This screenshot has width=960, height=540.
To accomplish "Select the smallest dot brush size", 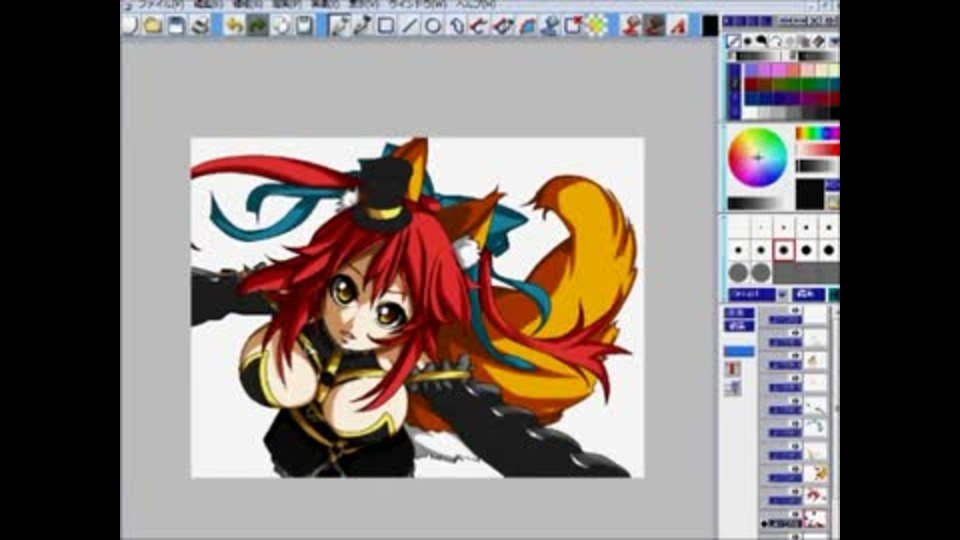I will pyautogui.click(x=761, y=228).
